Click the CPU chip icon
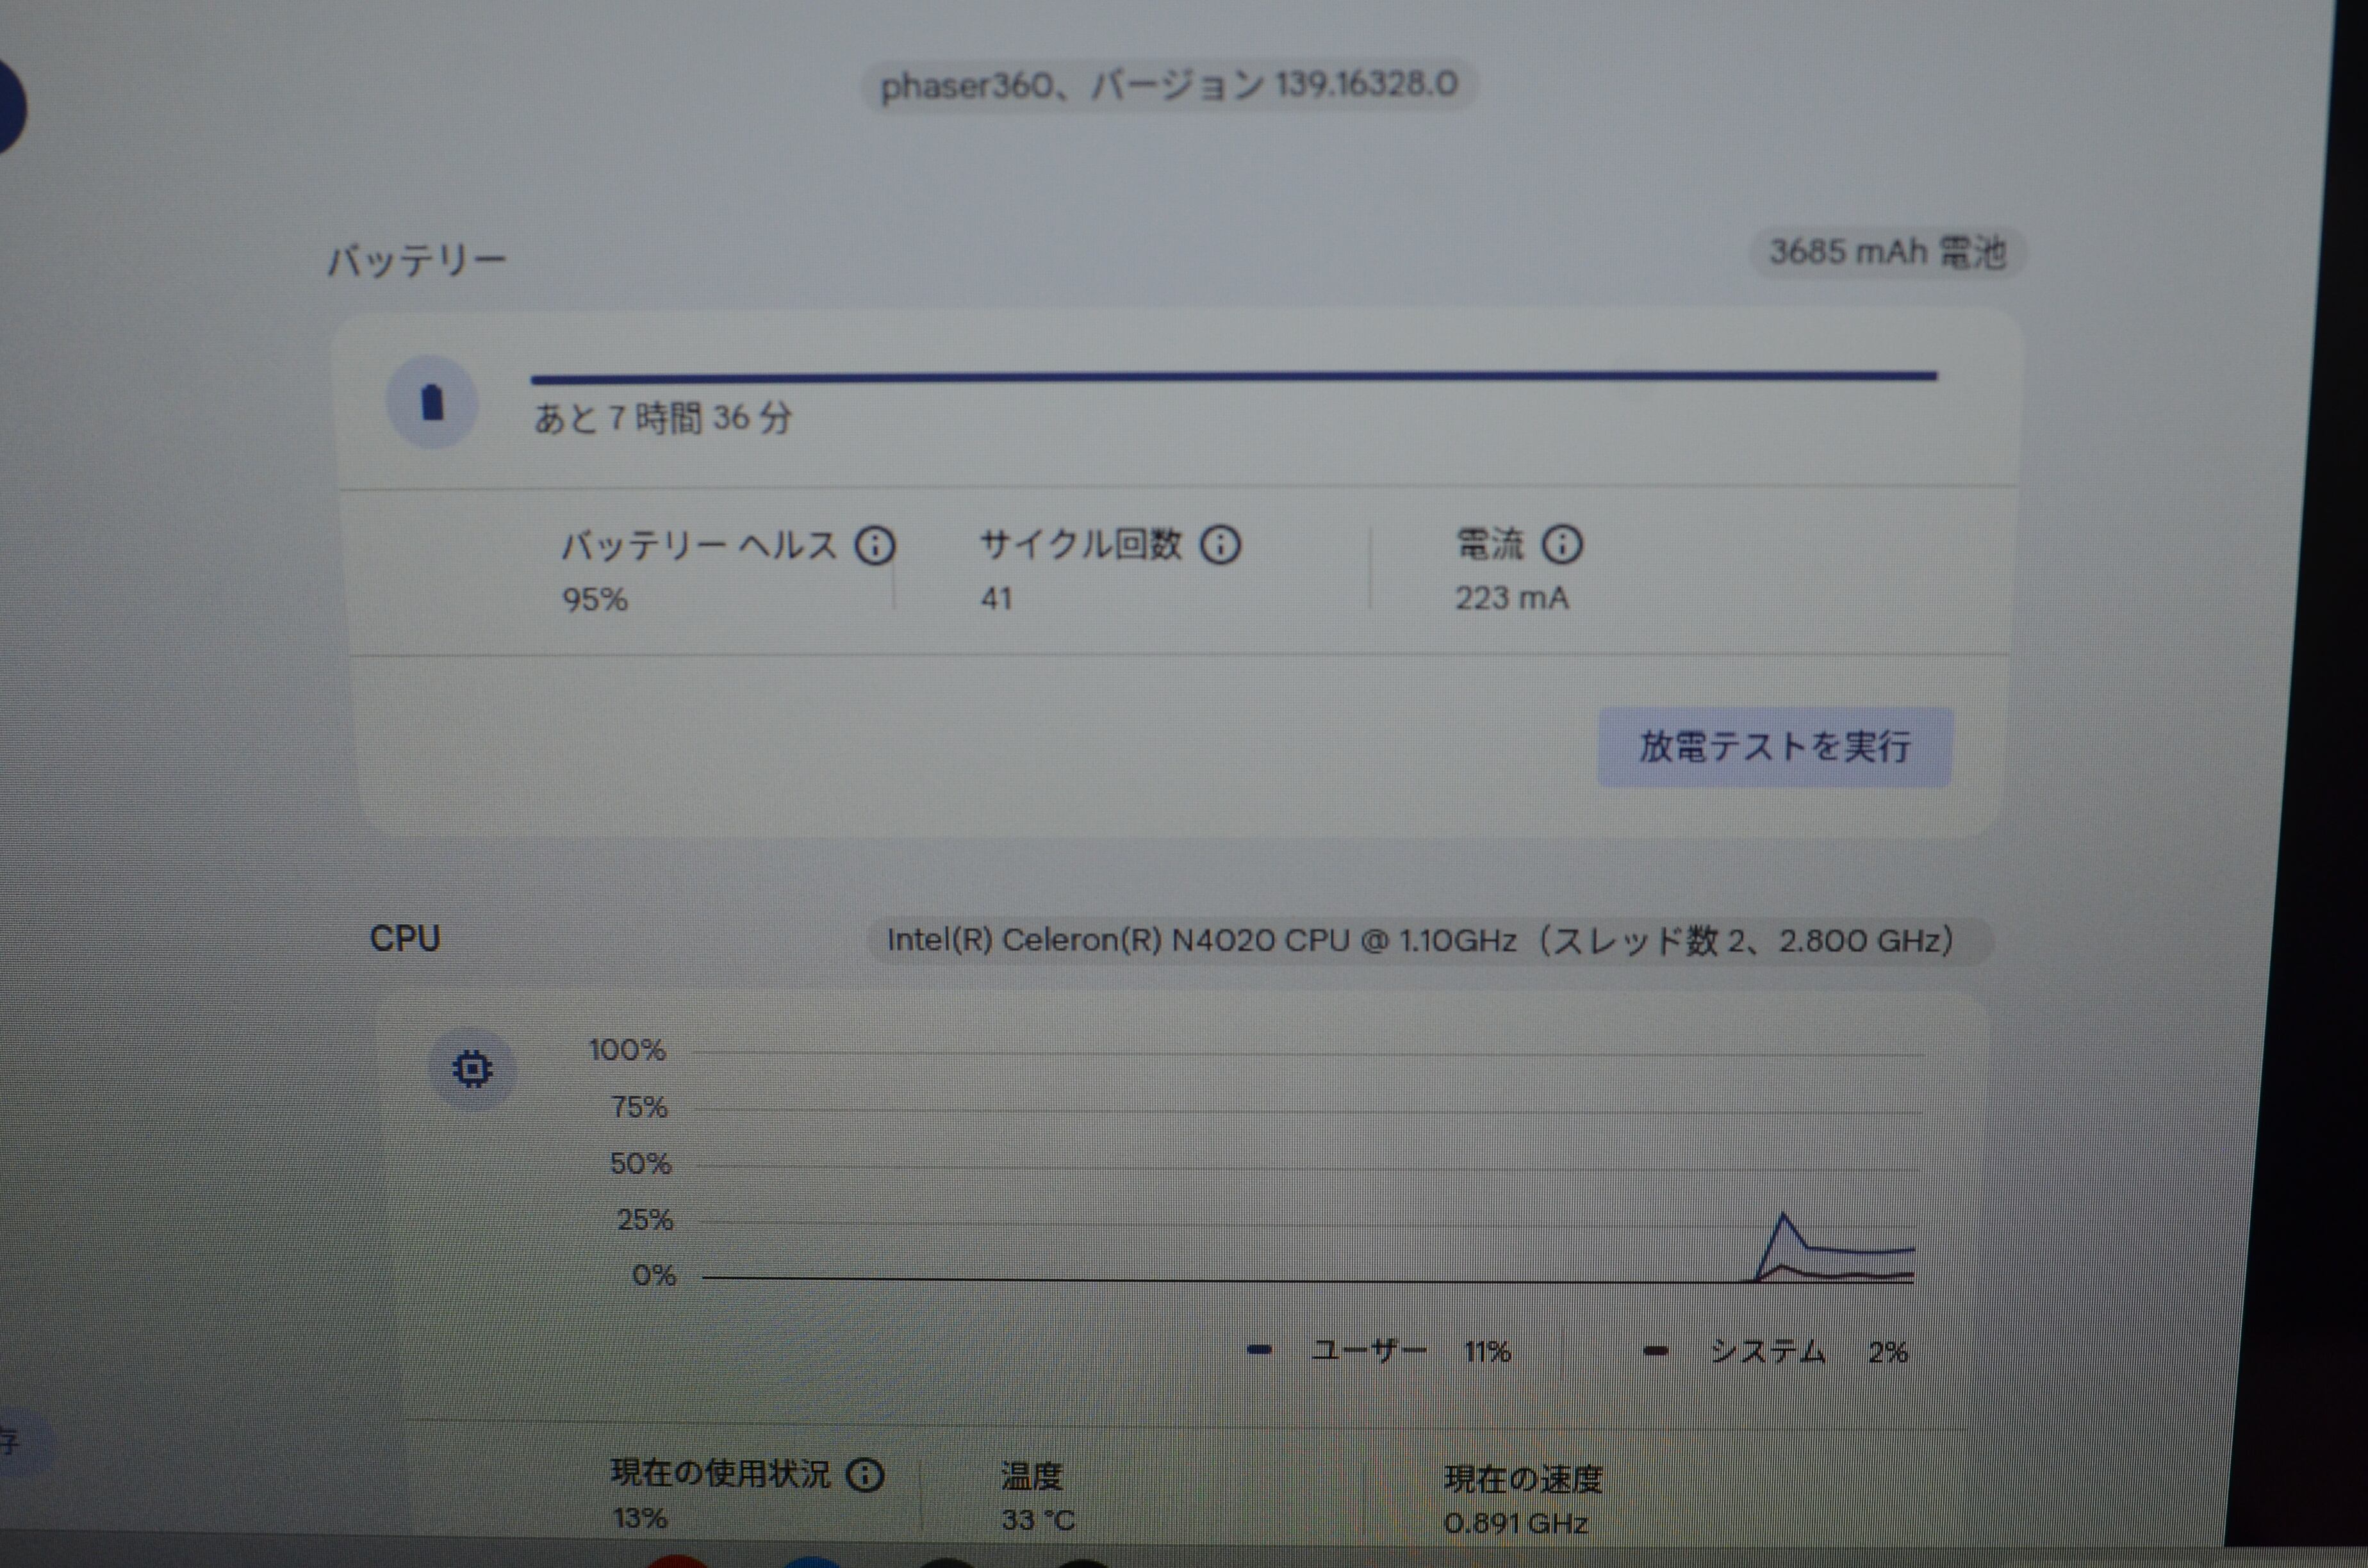Image resolution: width=2368 pixels, height=1568 pixels. [x=472, y=1069]
